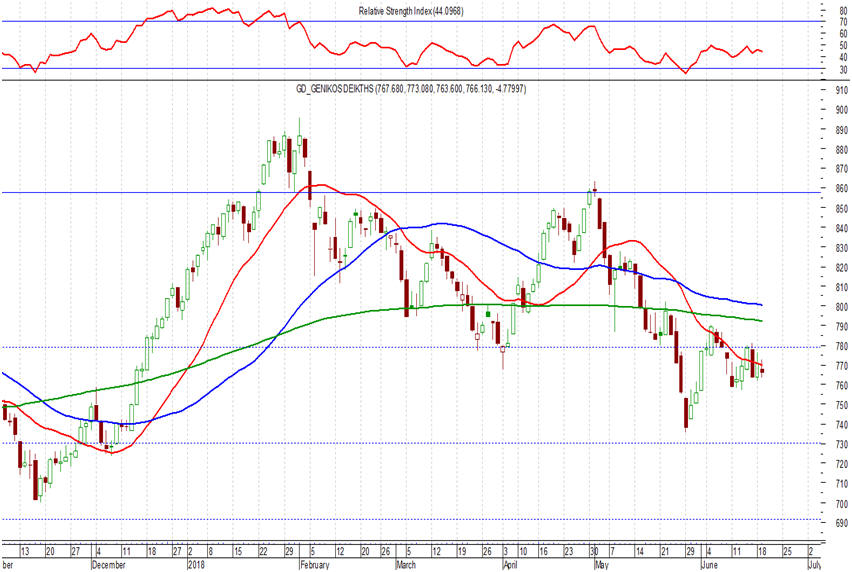852x572 pixels.
Task: Select the 900 price axis label
Action: 842,110
